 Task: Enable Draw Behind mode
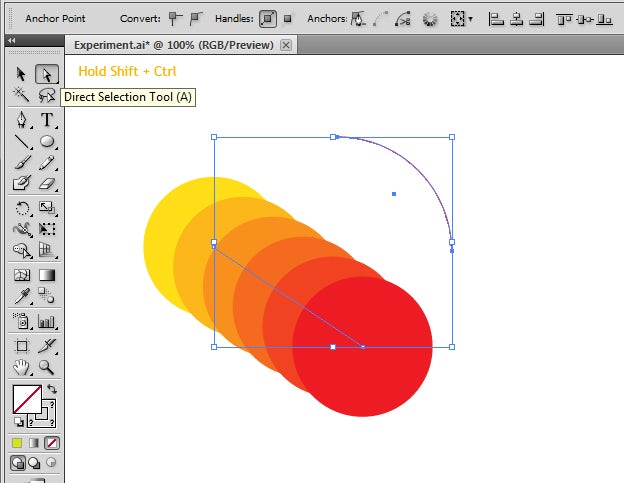point(34,463)
